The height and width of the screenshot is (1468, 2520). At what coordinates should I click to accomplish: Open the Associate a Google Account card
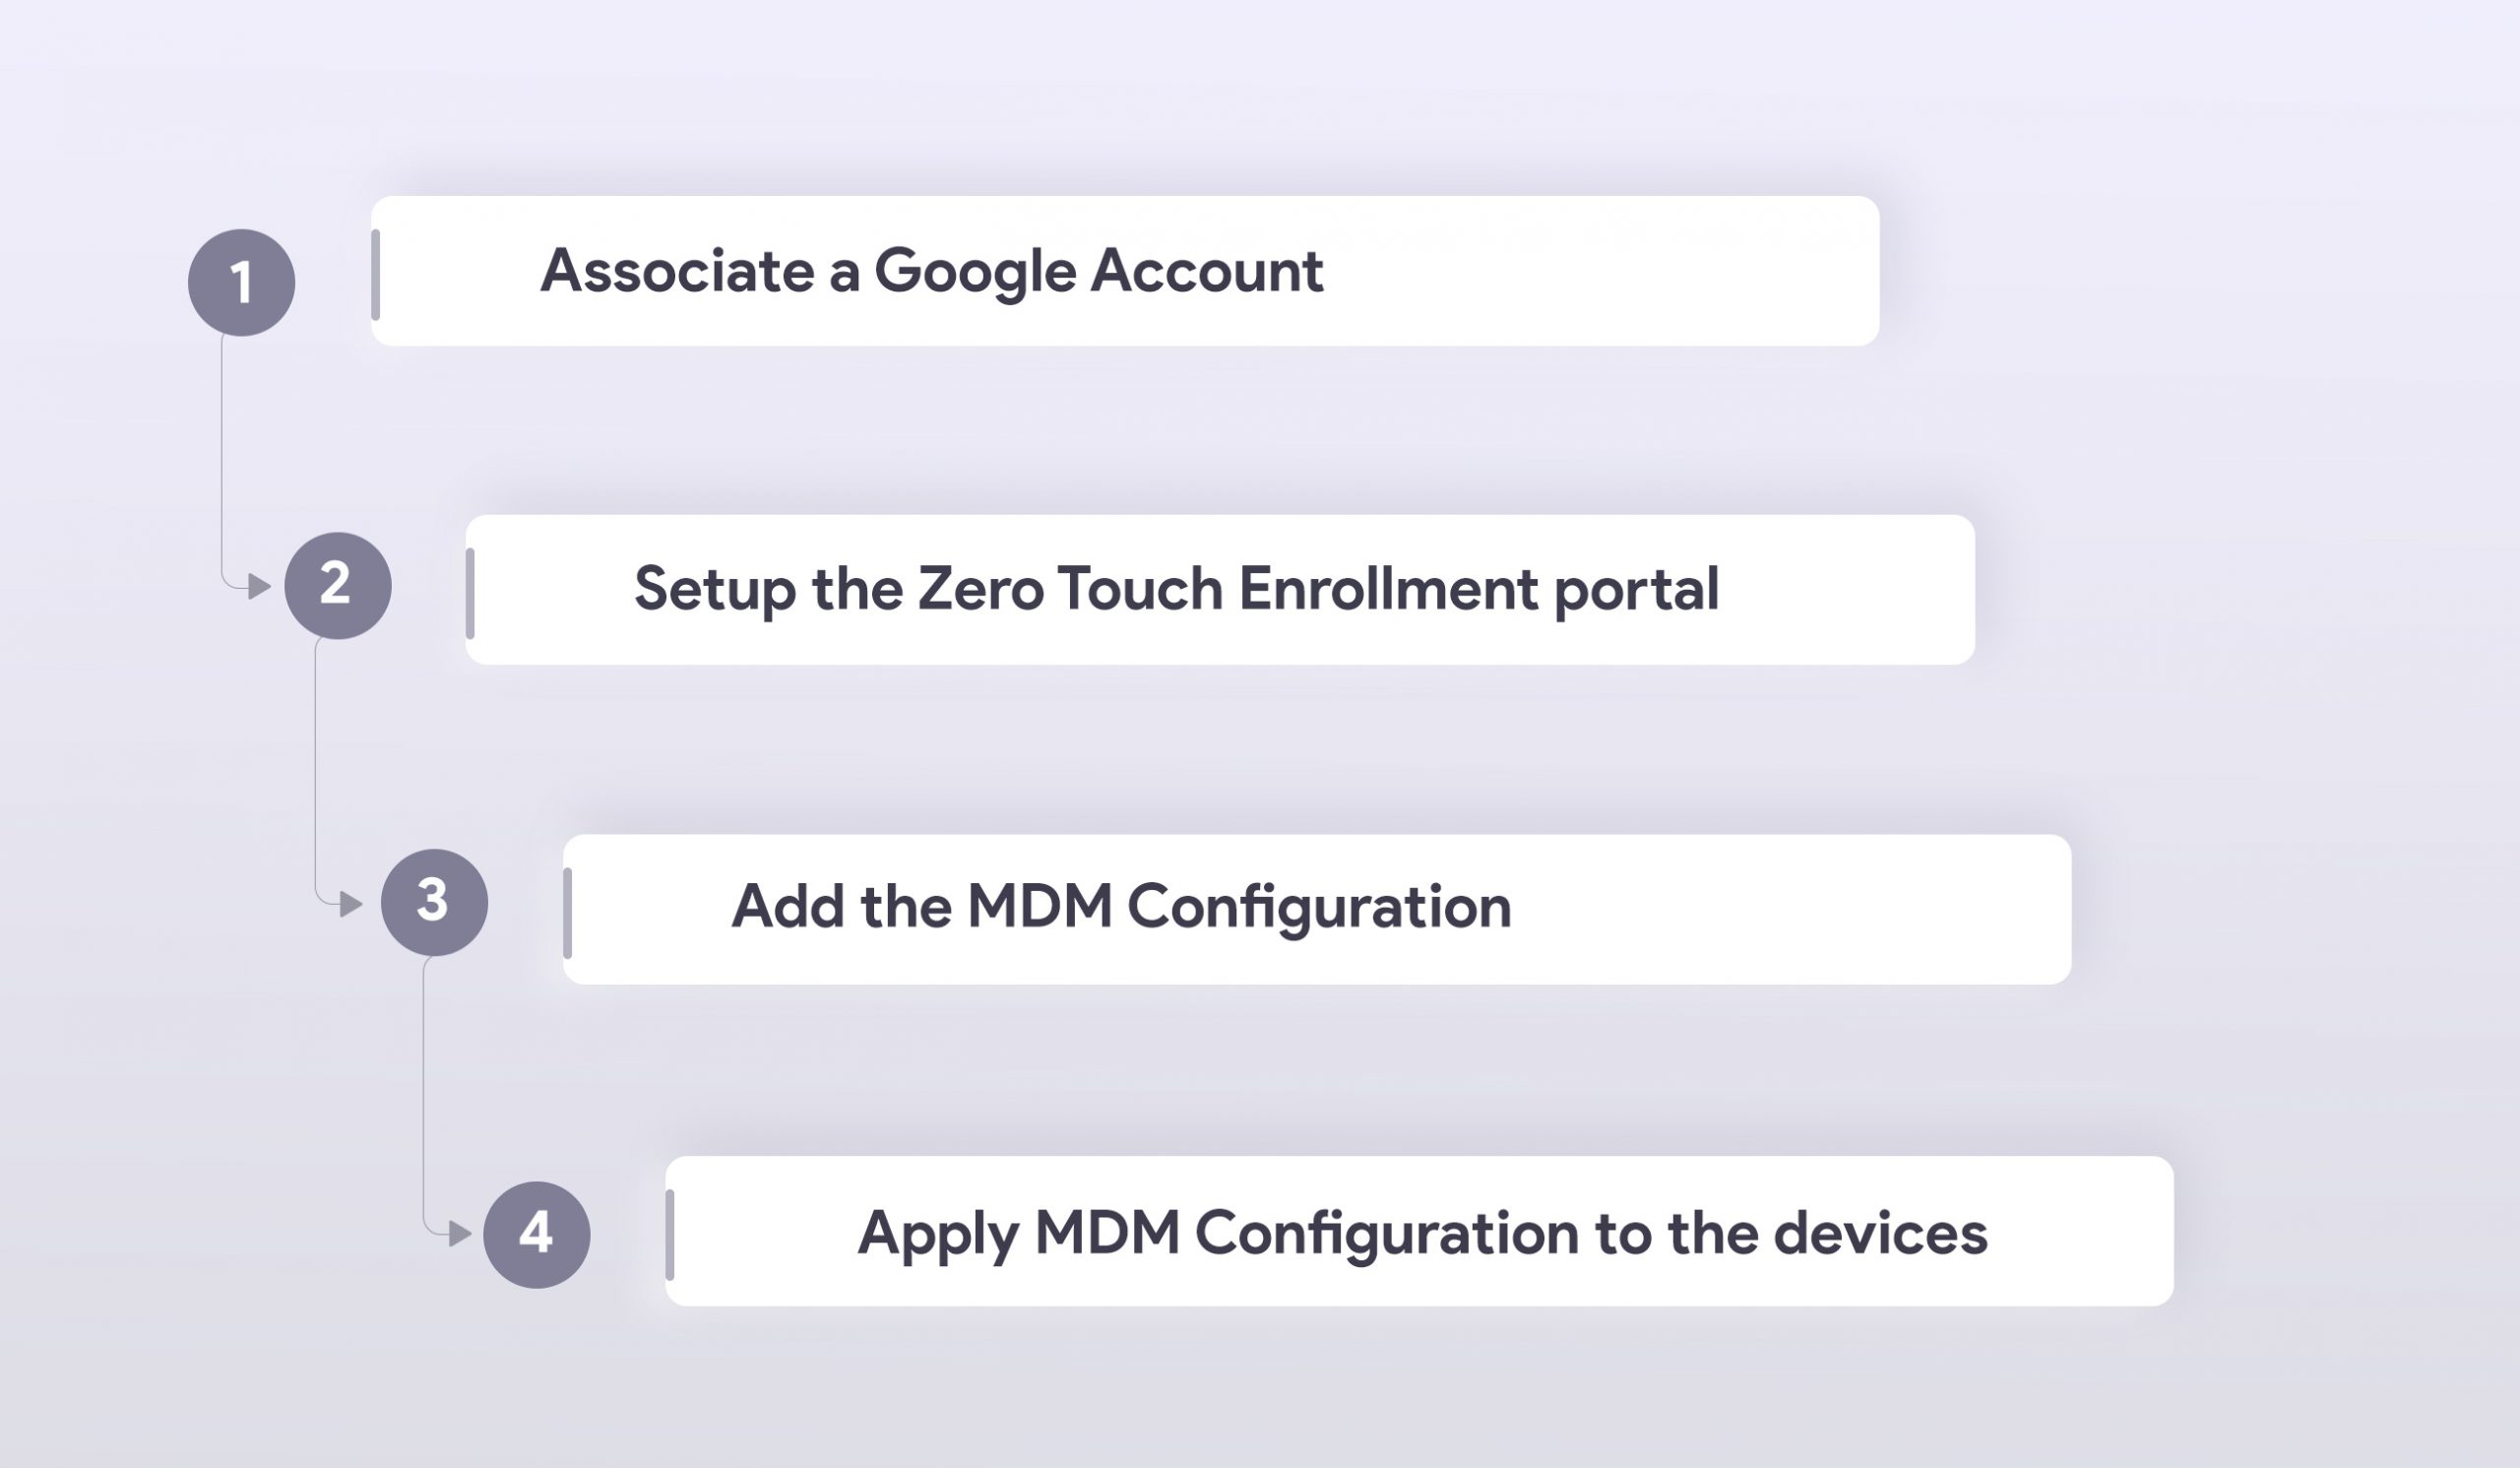click(1125, 271)
